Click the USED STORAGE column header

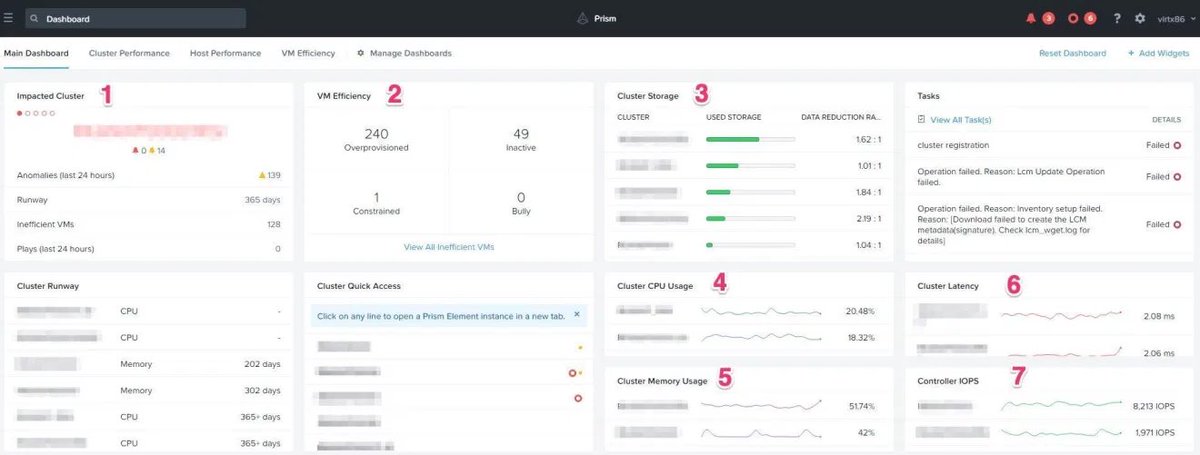point(736,117)
